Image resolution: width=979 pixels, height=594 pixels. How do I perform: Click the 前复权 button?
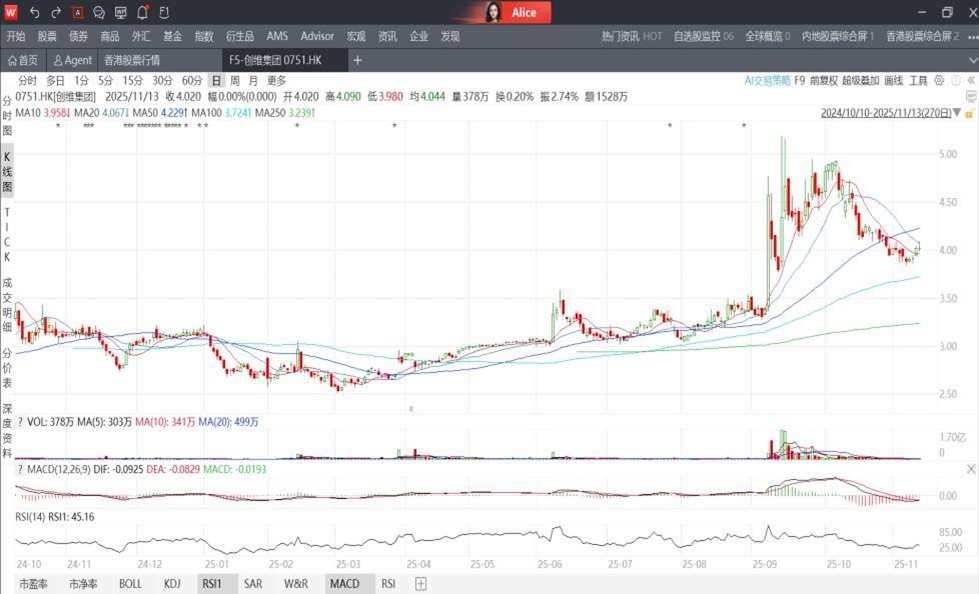824,81
